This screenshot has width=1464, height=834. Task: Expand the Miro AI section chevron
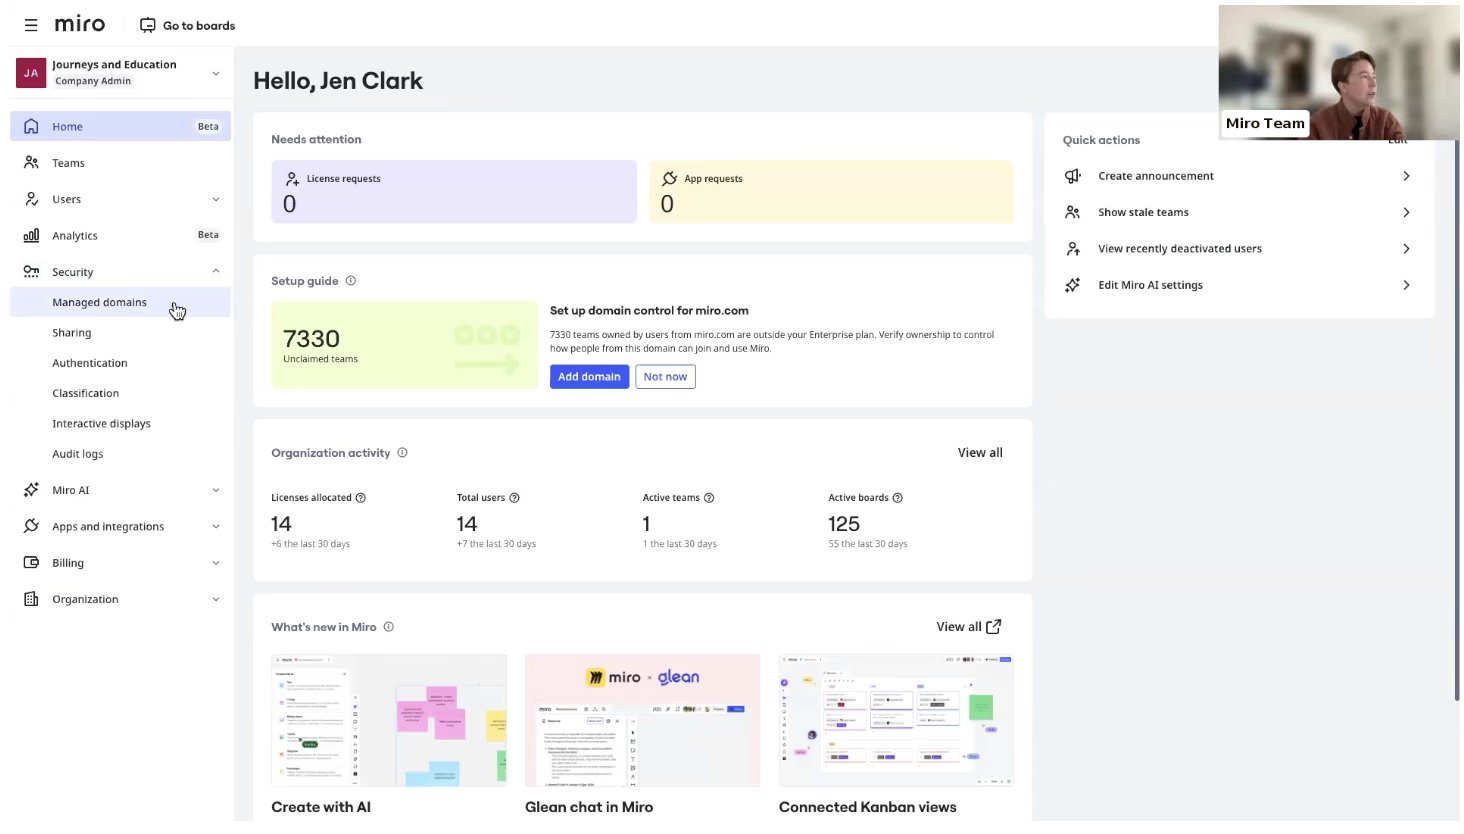click(x=216, y=490)
